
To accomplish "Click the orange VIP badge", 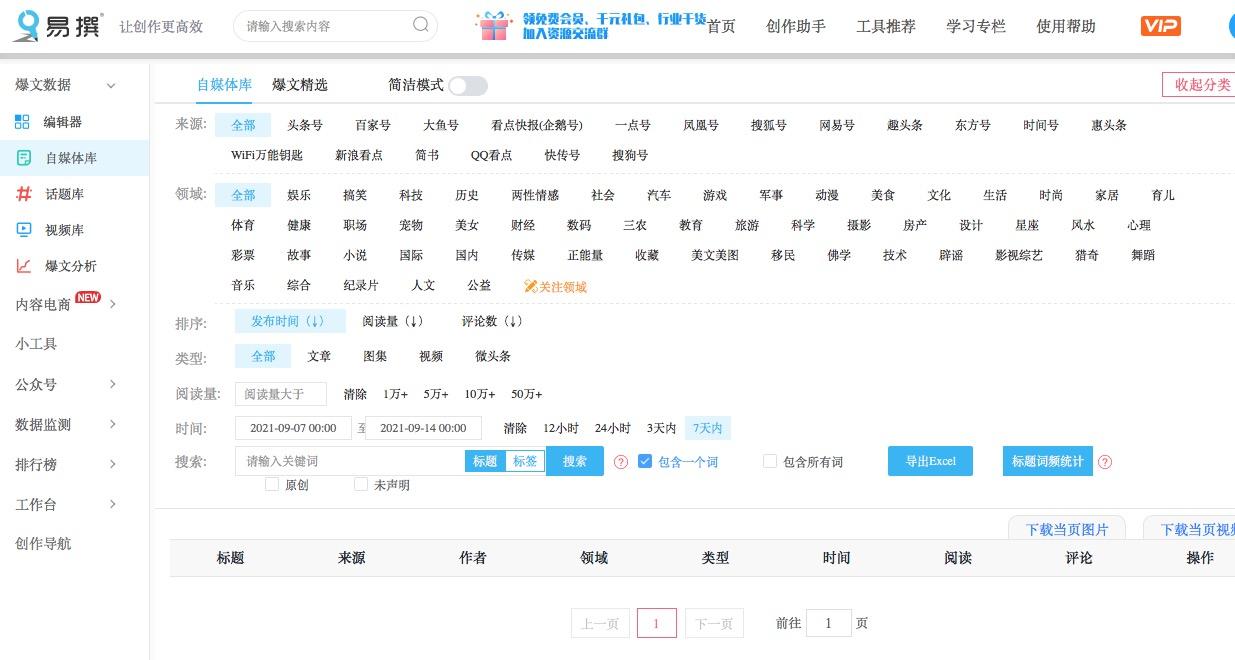I will (1161, 26).
